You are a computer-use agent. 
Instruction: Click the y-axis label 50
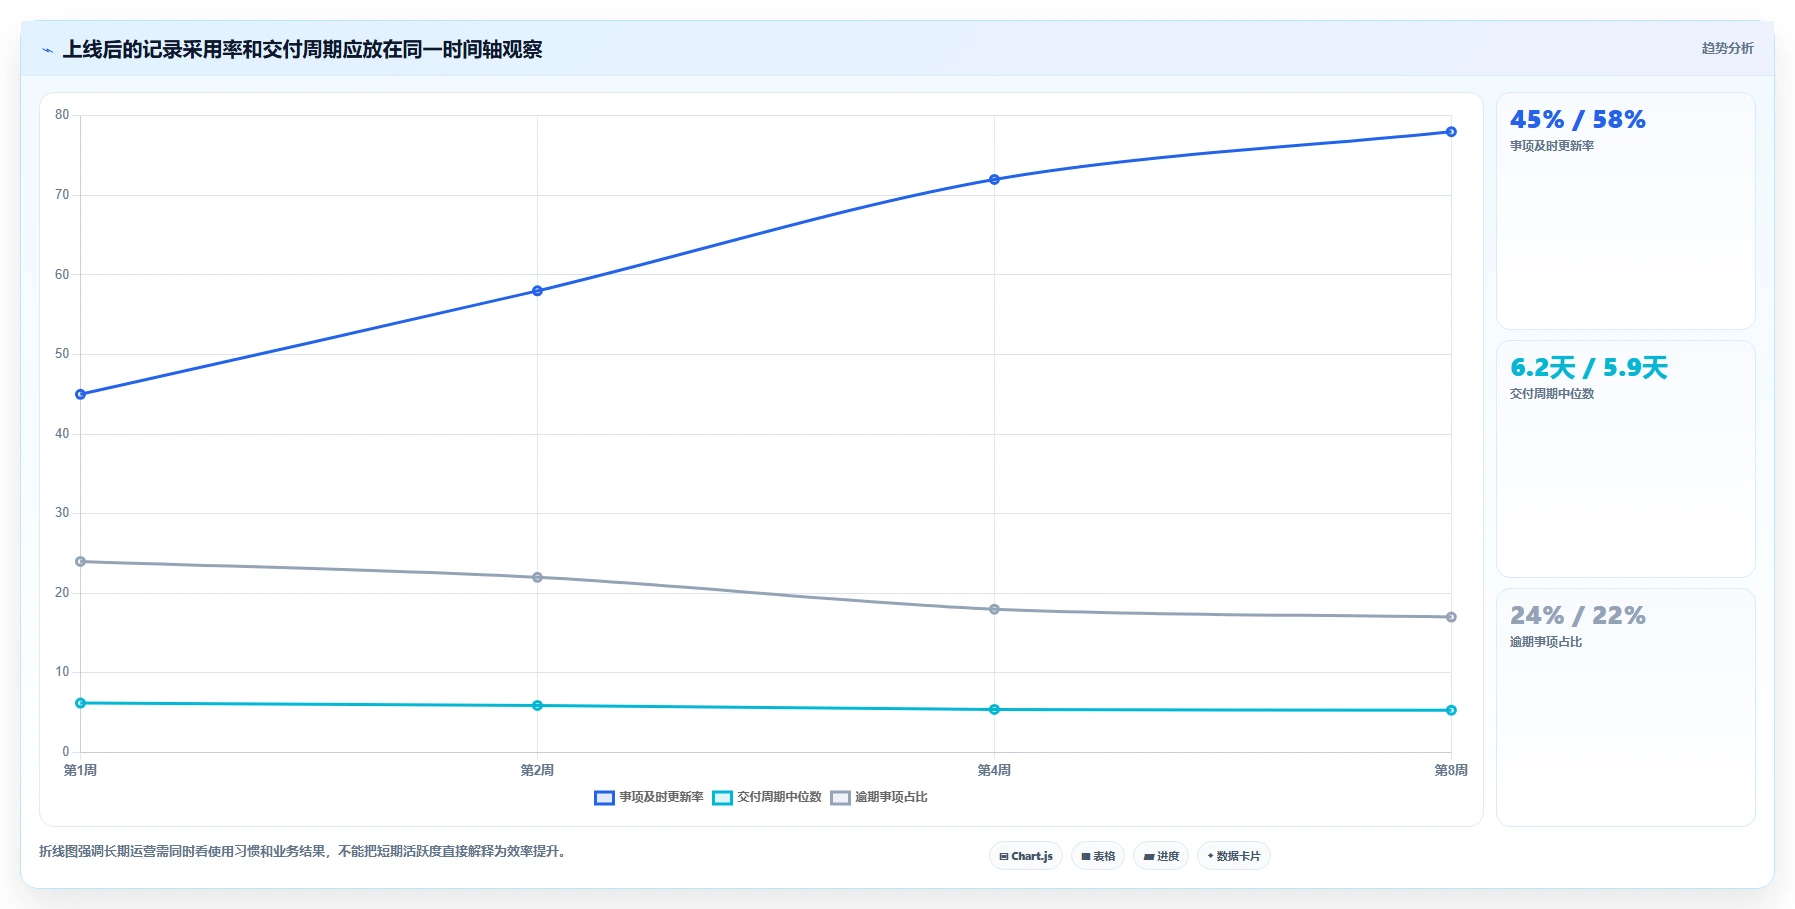pyautogui.click(x=62, y=354)
